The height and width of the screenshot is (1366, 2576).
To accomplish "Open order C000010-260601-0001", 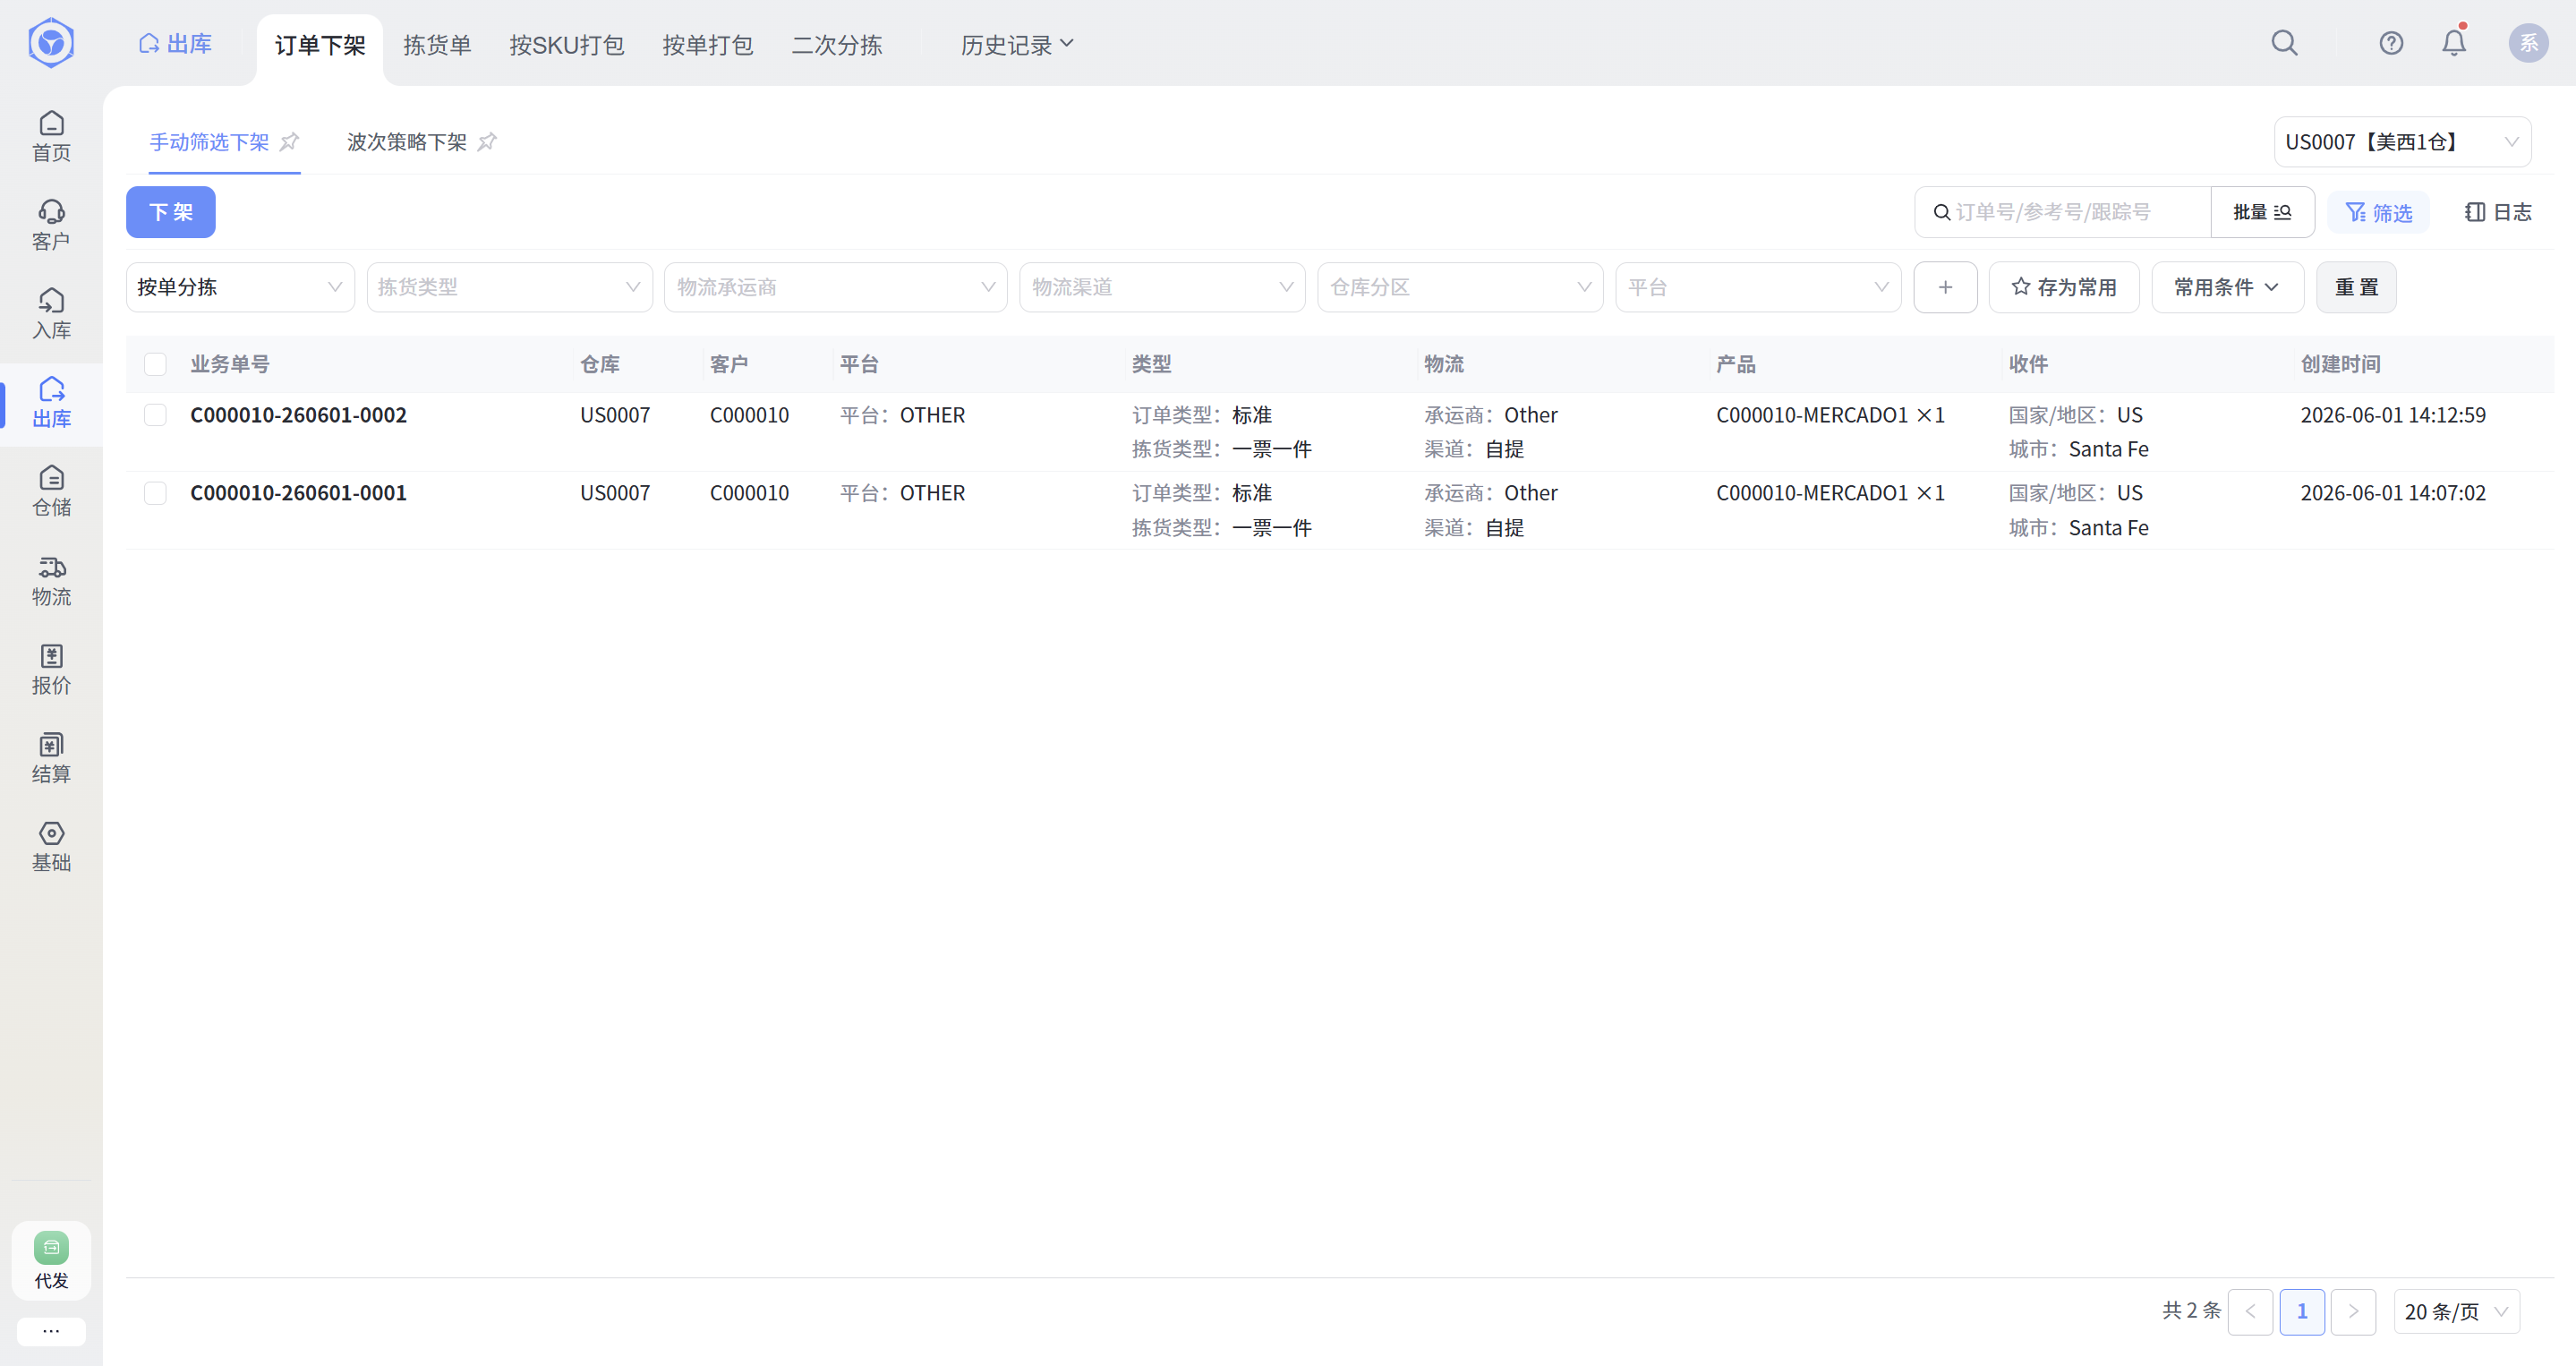I will [298, 493].
